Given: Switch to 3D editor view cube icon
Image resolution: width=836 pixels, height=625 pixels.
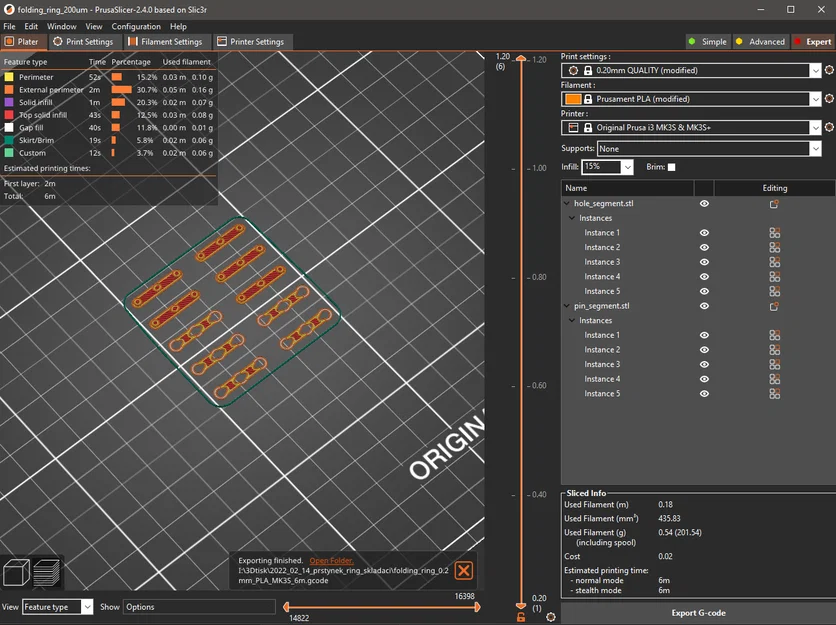Looking at the screenshot, I should (15, 573).
